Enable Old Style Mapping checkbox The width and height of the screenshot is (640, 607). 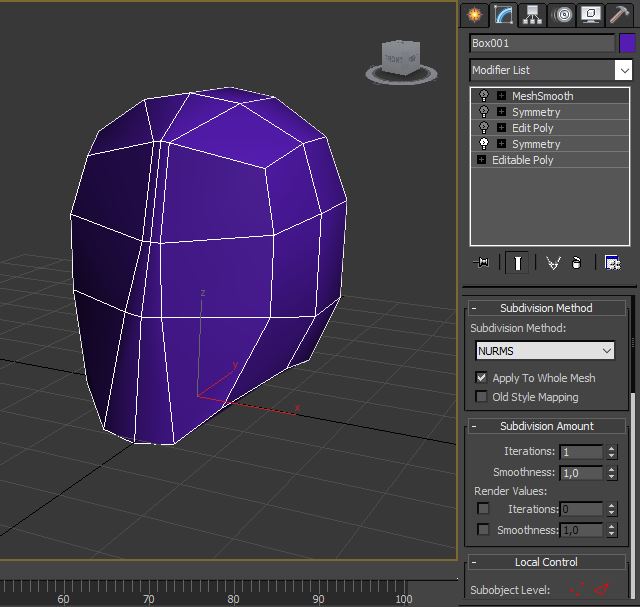point(482,397)
